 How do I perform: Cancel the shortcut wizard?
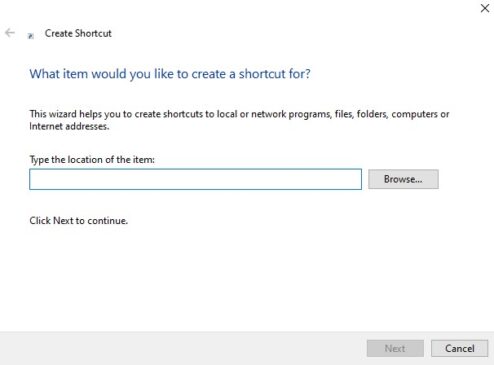(459, 348)
